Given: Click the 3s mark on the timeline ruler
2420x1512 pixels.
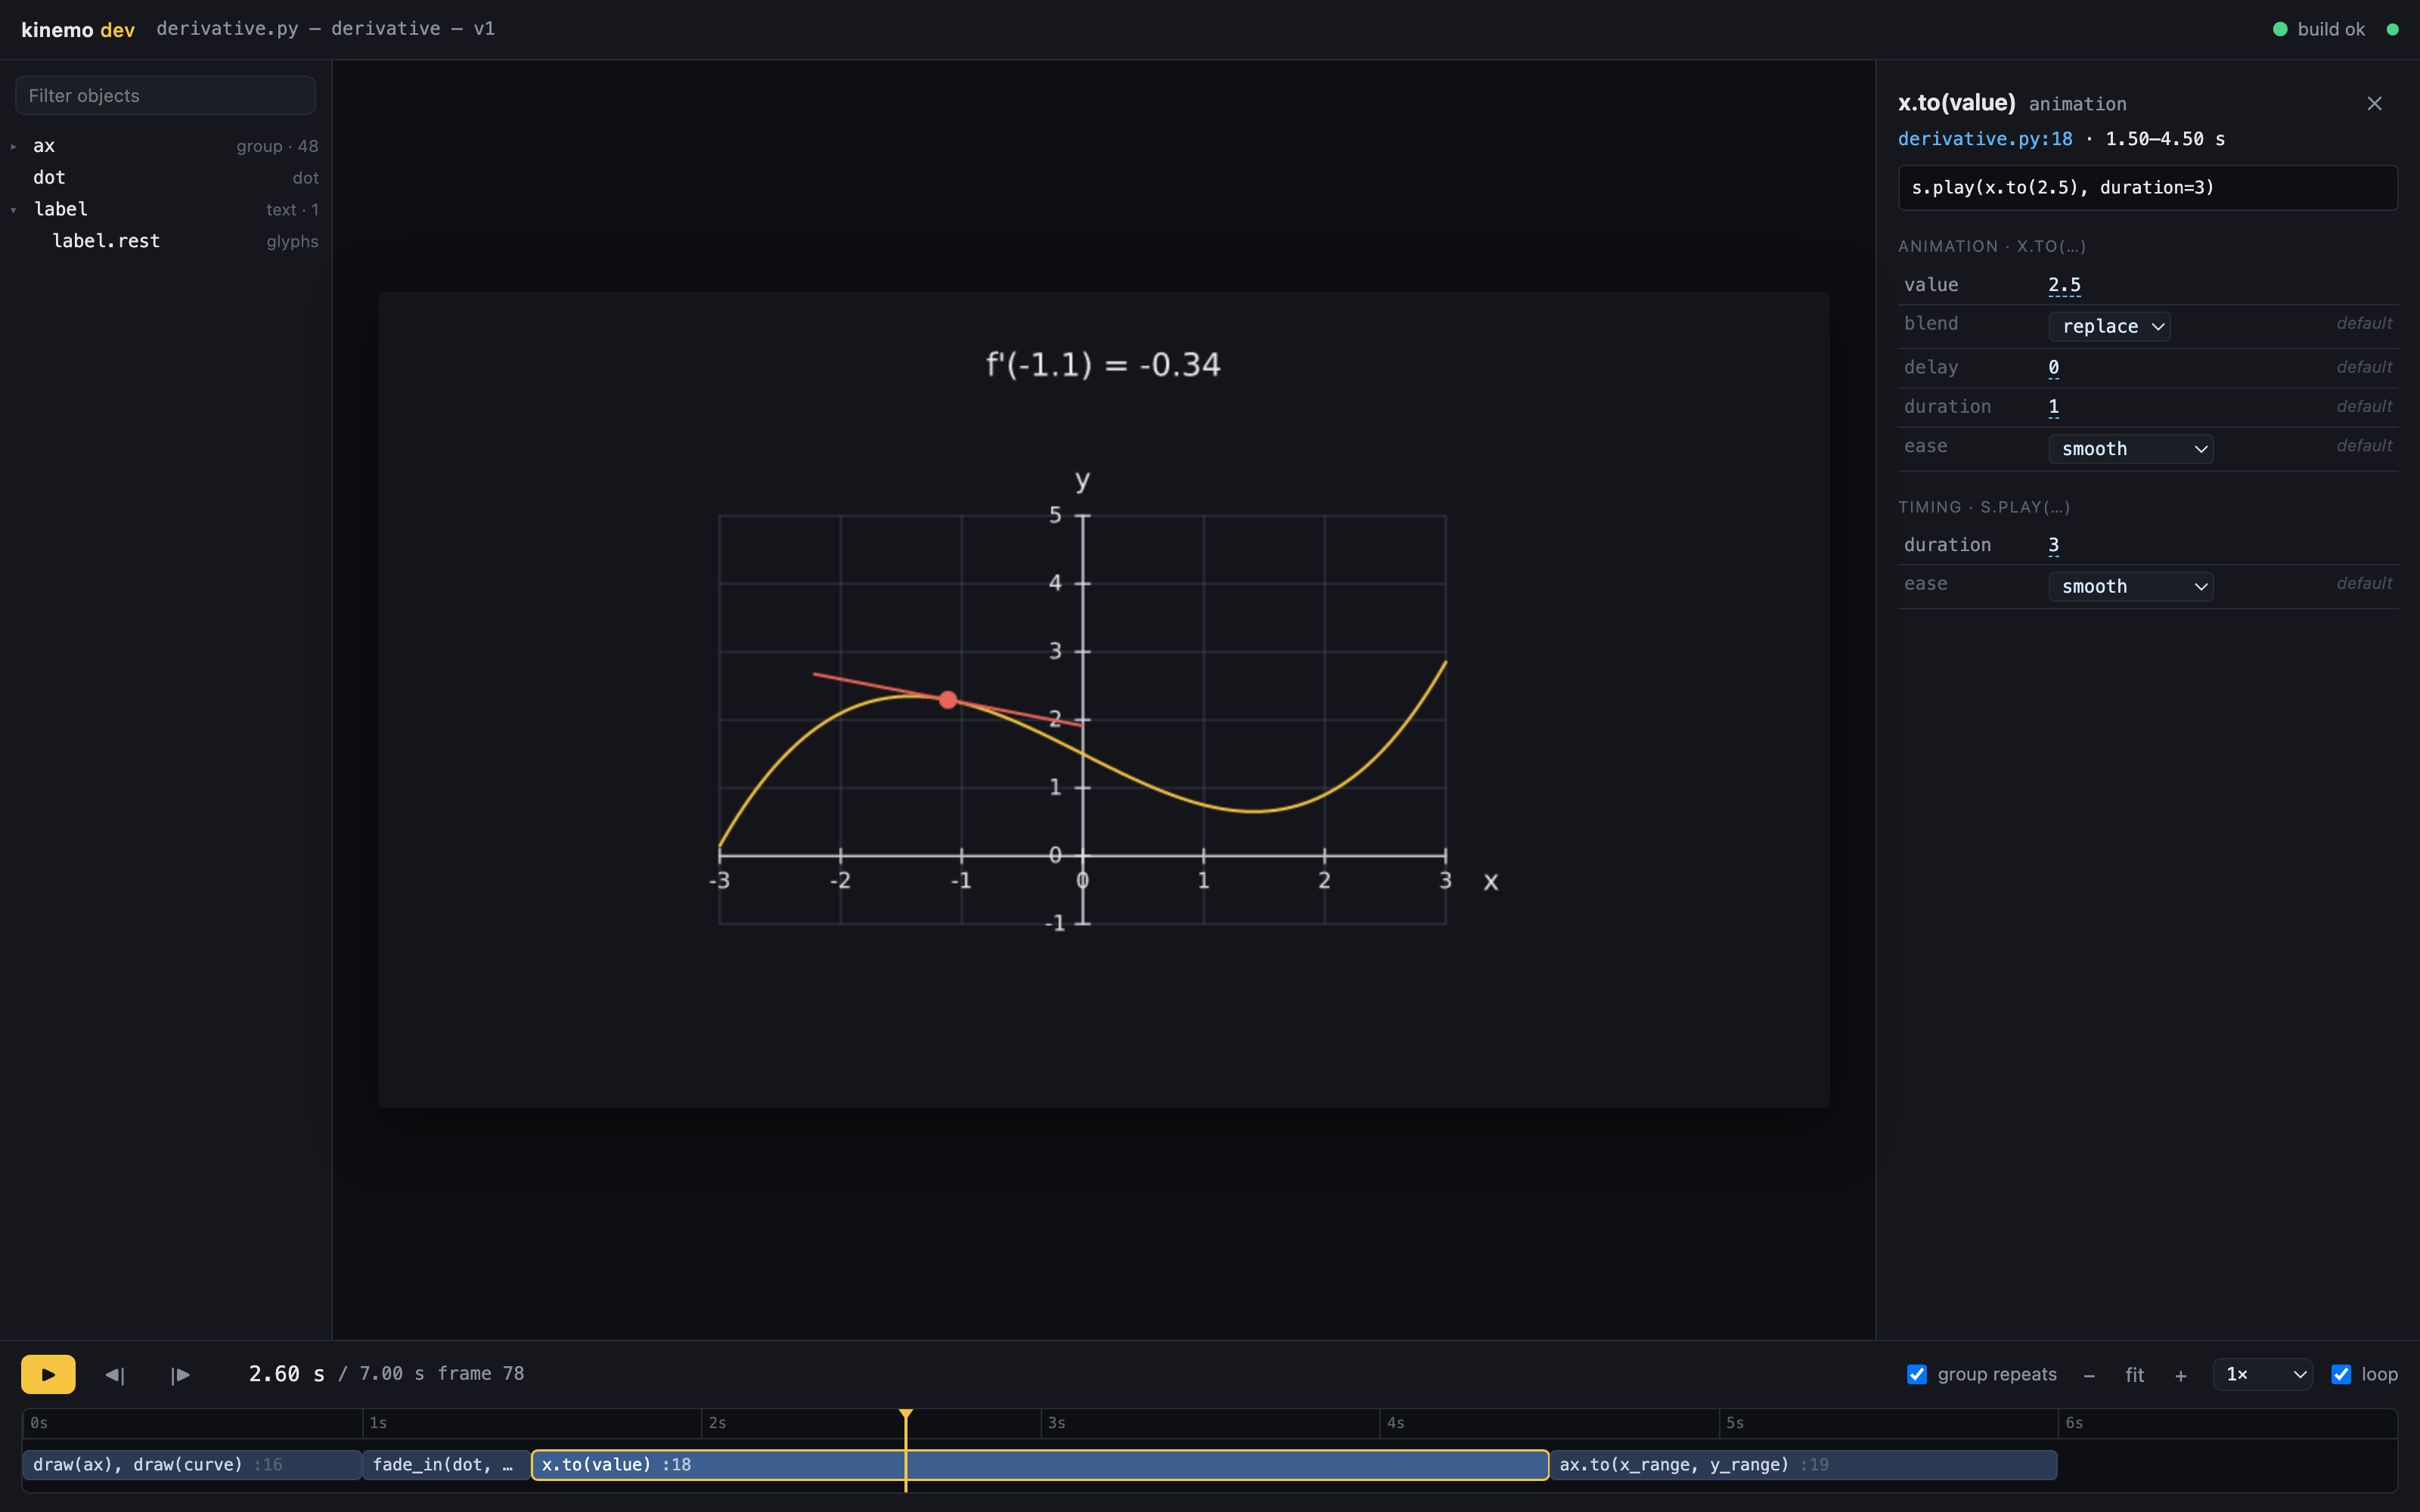Looking at the screenshot, I should point(1056,1423).
